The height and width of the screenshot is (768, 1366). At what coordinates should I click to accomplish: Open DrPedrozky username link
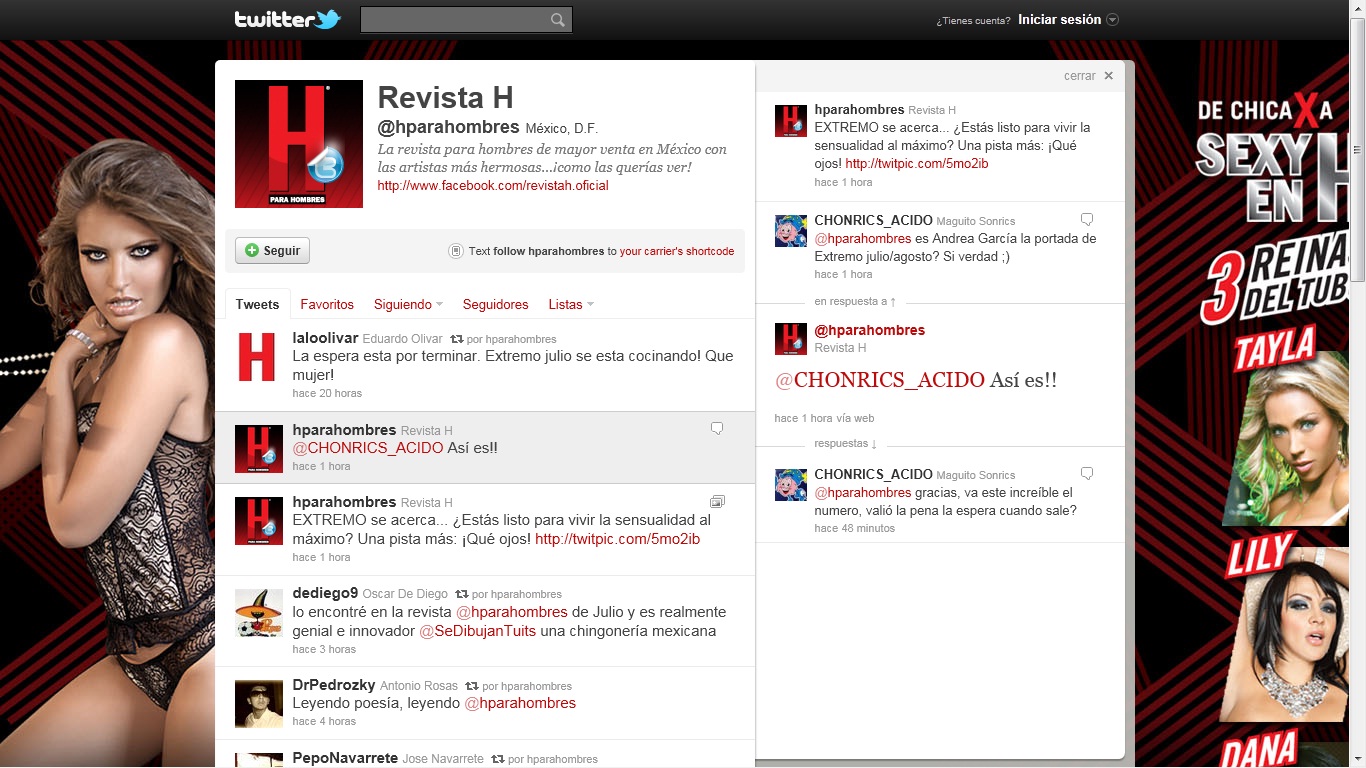[334, 685]
